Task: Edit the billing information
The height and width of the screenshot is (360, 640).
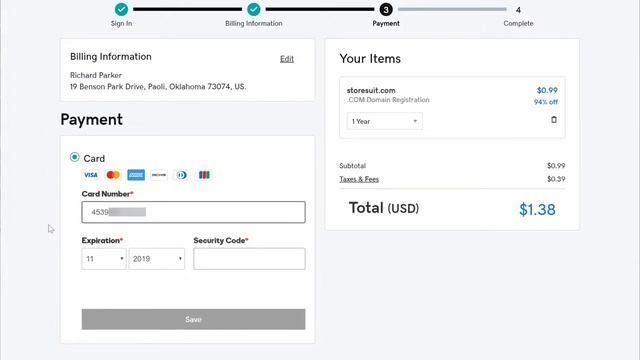Action: tap(287, 59)
